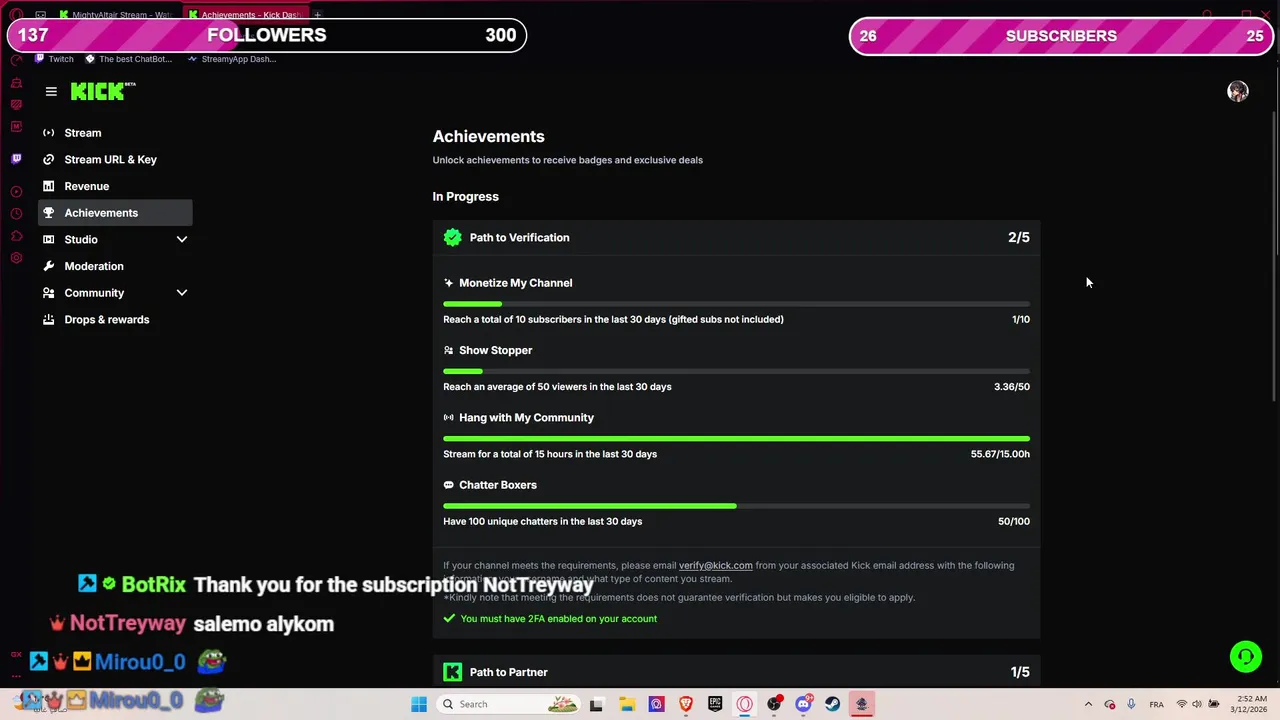This screenshot has height=720, width=1280.
Task: Click 'You must have 2FA enabled' text
Action: click(559, 619)
